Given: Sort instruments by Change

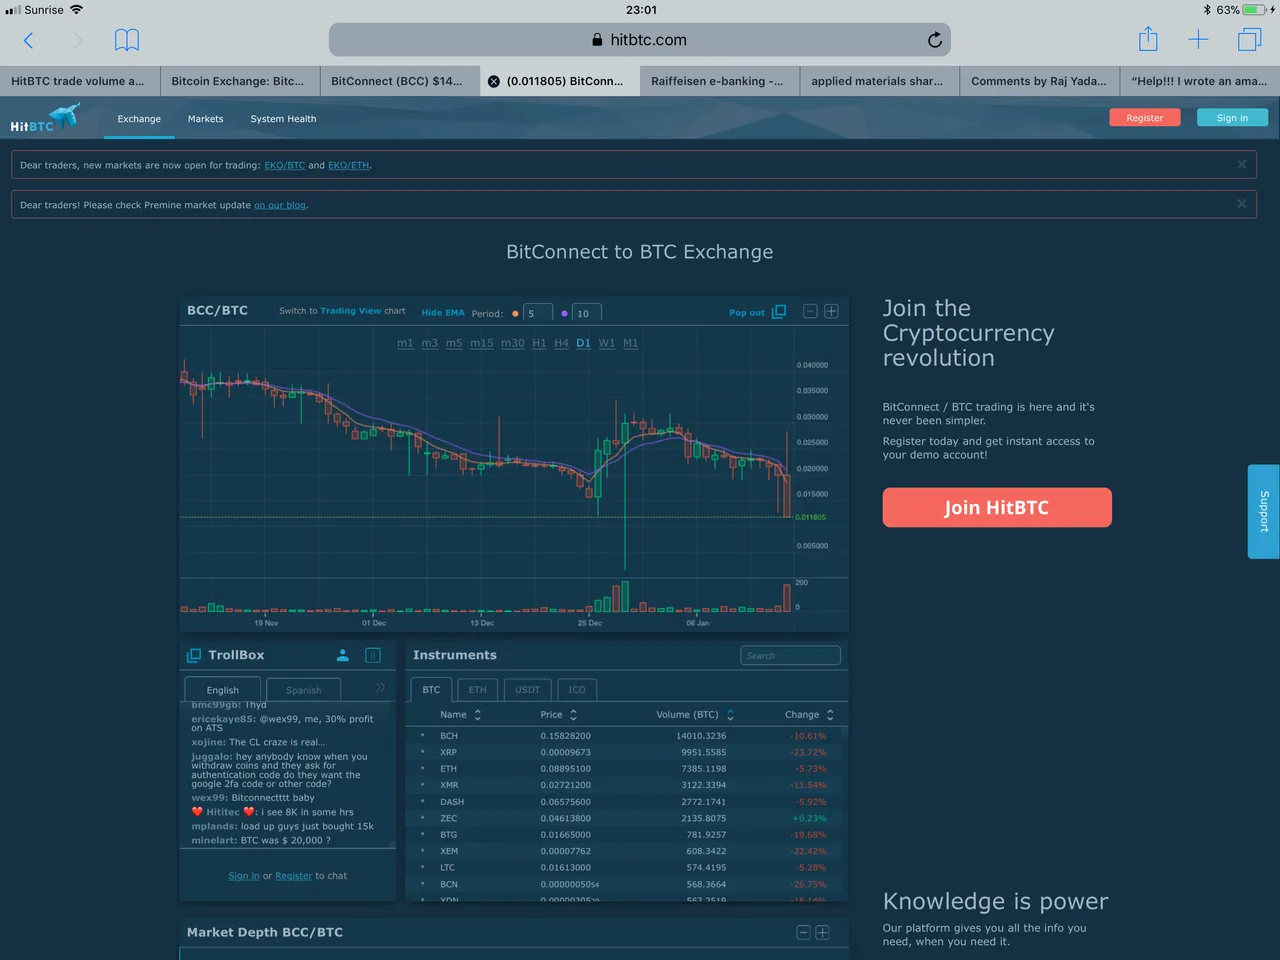Looking at the screenshot, I should [810, 715].
